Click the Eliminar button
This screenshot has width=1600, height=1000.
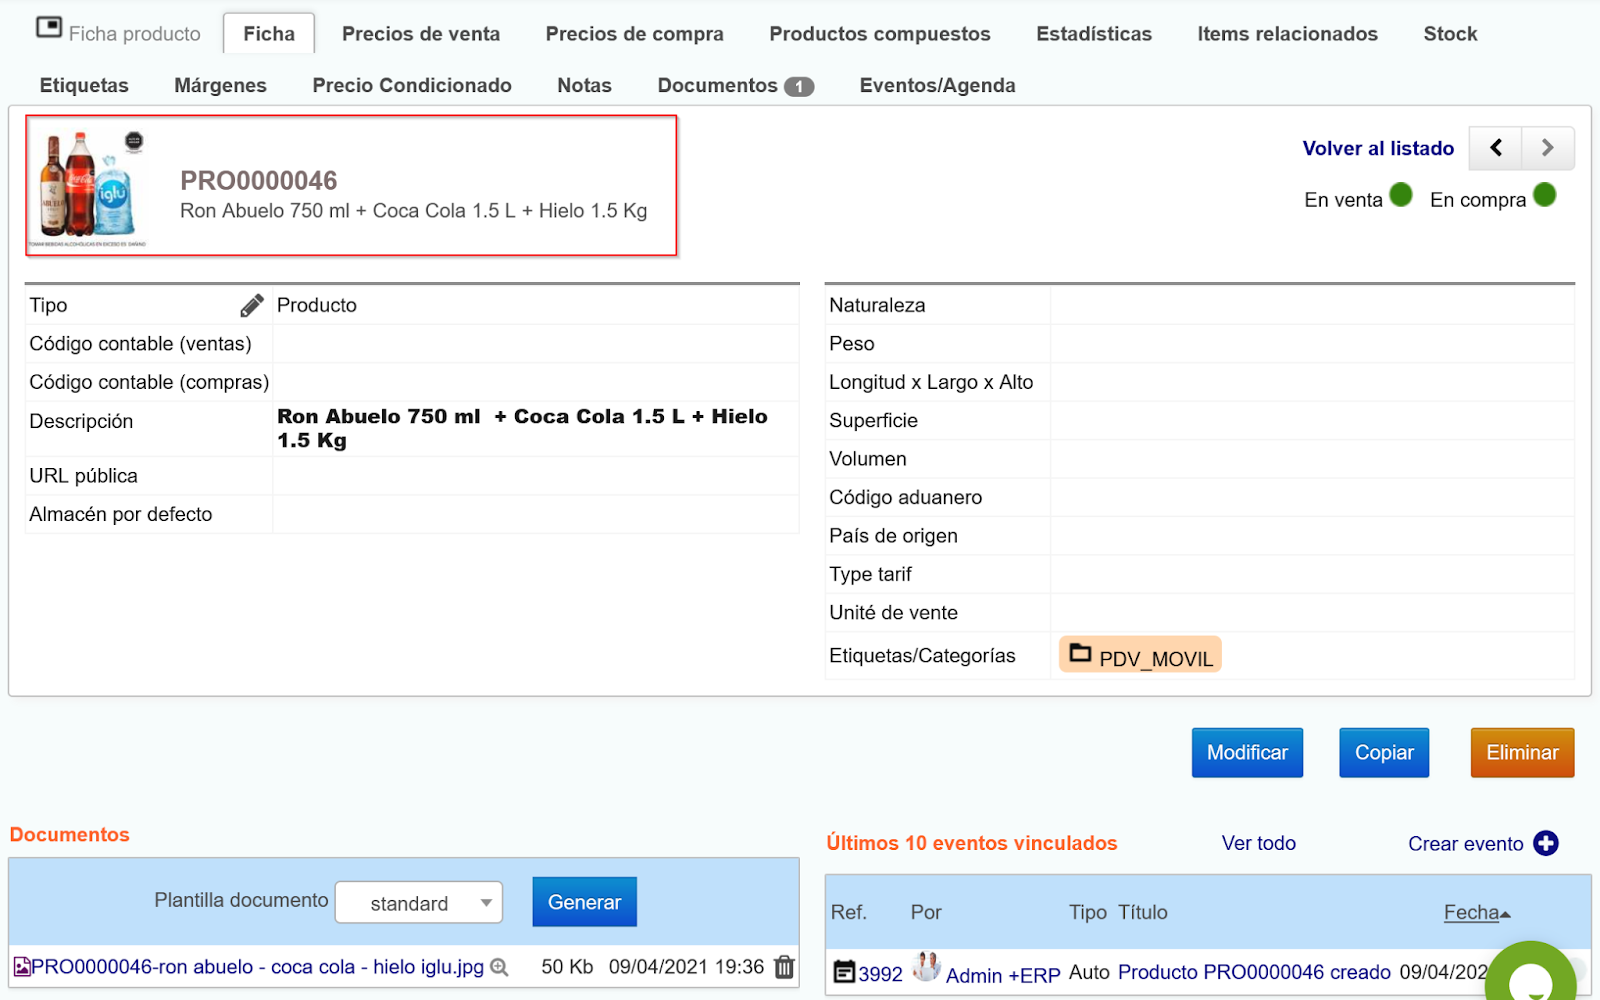(x=1522, y=753)
